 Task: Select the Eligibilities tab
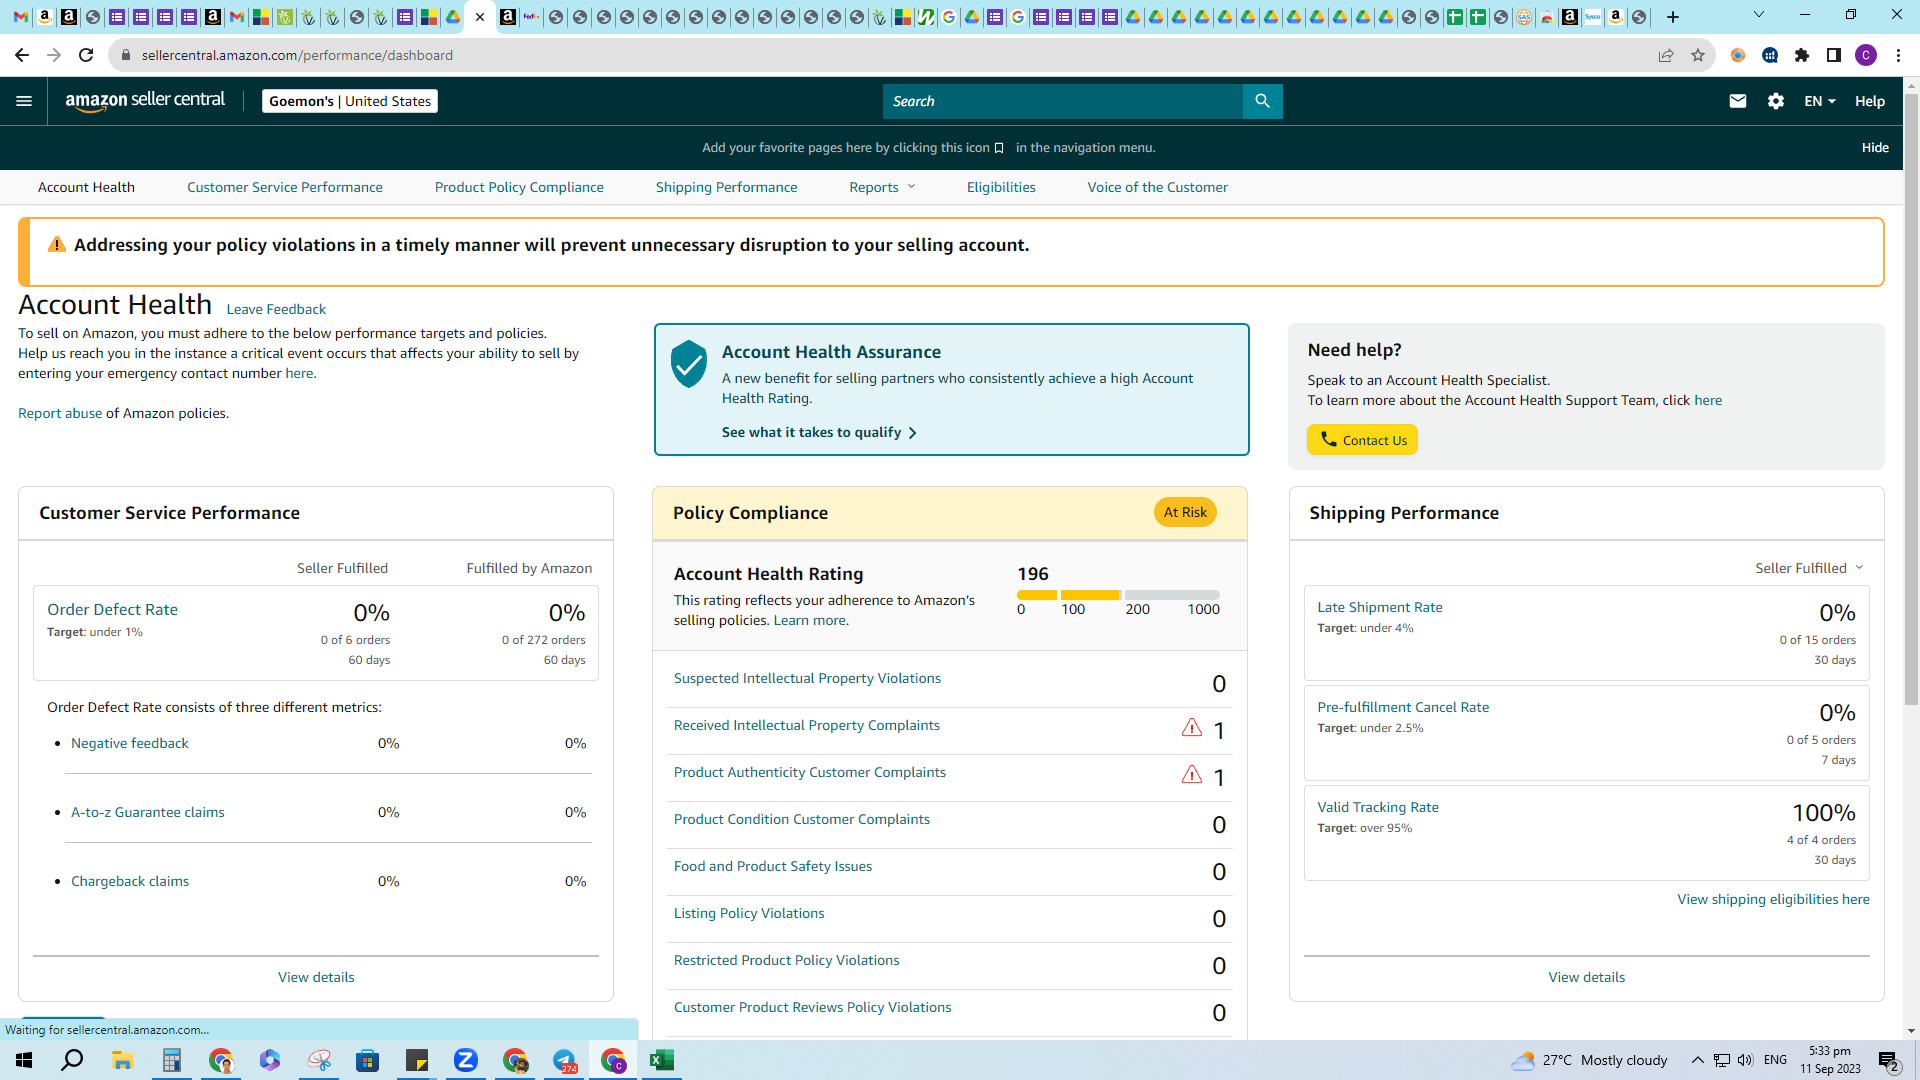pyautogui.click(x=1001, y=187)
